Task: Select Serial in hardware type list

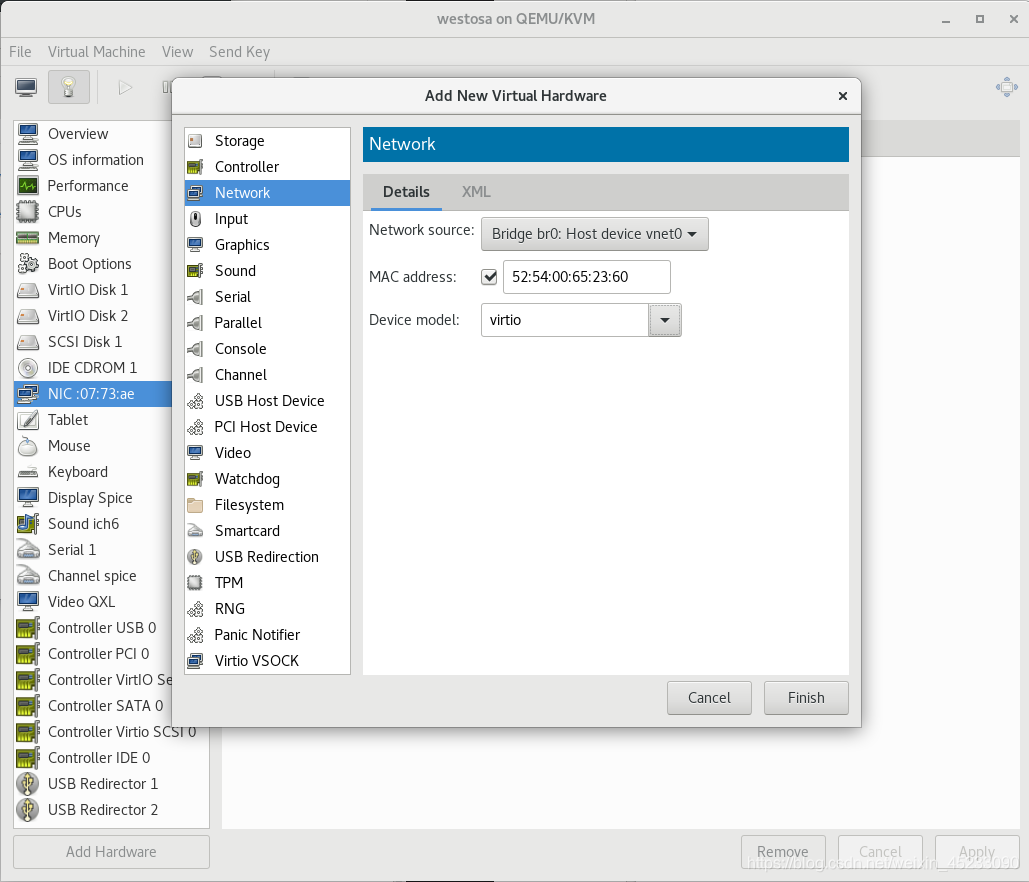Action: pyautogui.click(x=268, y=297)
